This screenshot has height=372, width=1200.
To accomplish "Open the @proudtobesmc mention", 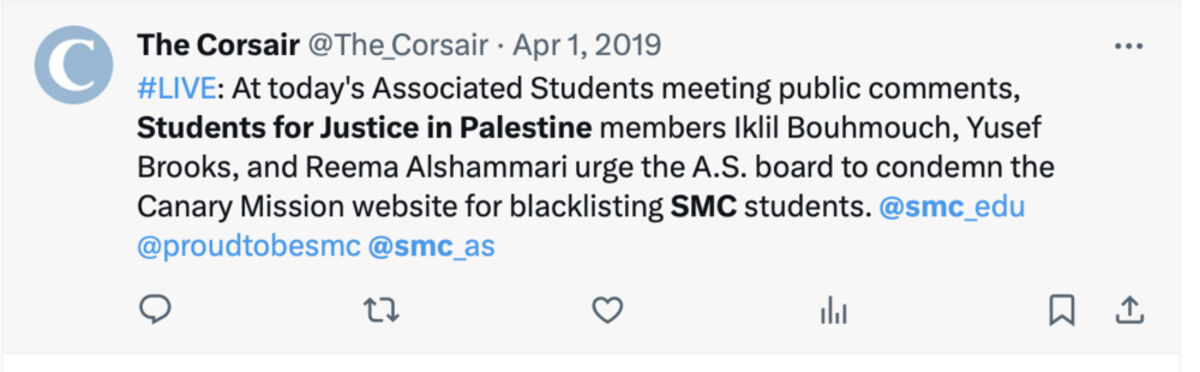I will pos(248,246).
